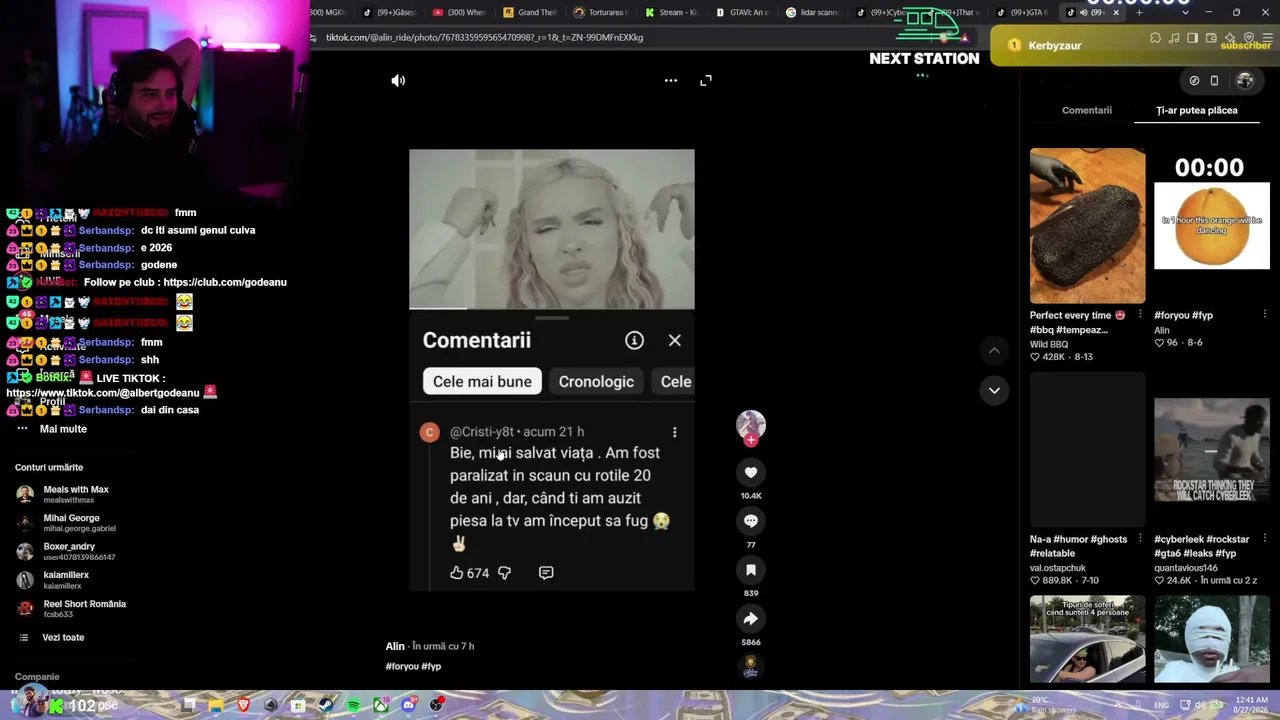Image resolution: width=1280 pixels, height=720 pixels.
Task: Like the video with the heart
Action: (x=751, y=473)
